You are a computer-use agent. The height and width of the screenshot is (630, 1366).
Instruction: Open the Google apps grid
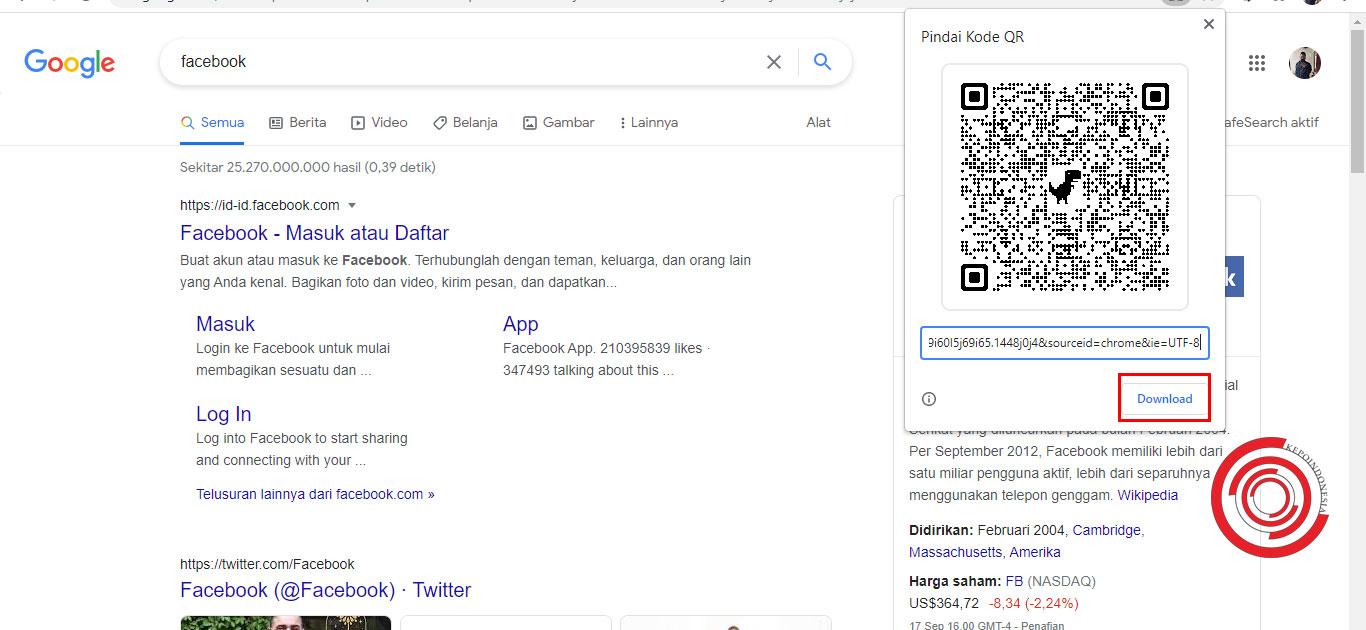click(1257, 62)
